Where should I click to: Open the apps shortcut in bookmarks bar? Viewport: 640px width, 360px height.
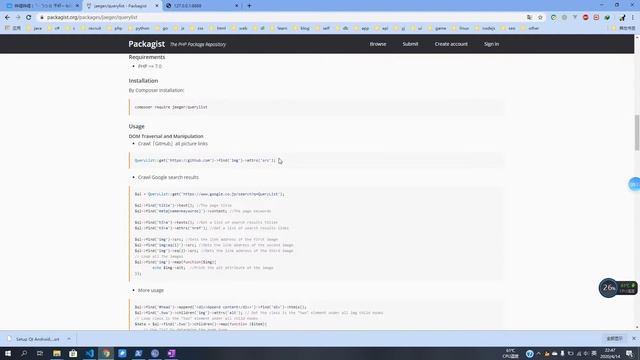point(13,28)
